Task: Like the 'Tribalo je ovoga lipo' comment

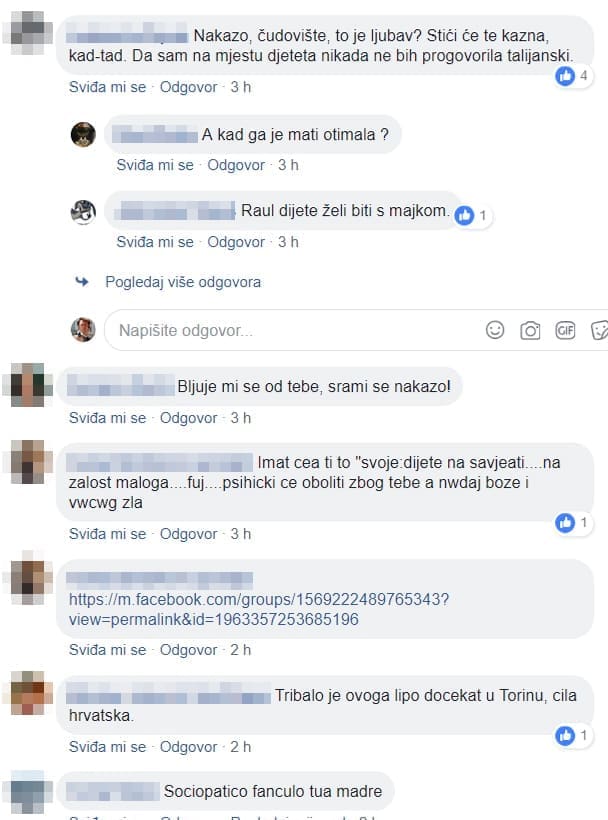Action: 107,747
